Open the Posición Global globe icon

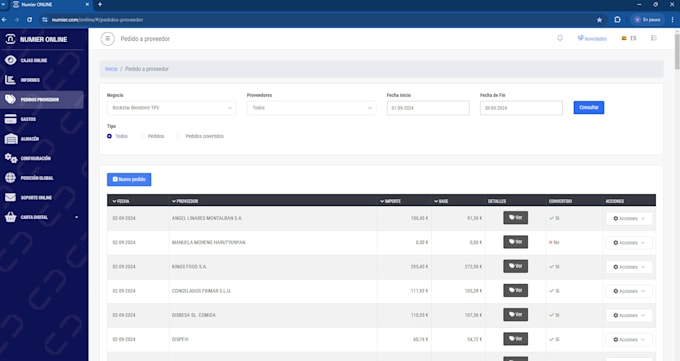click(x=10, y=177)
